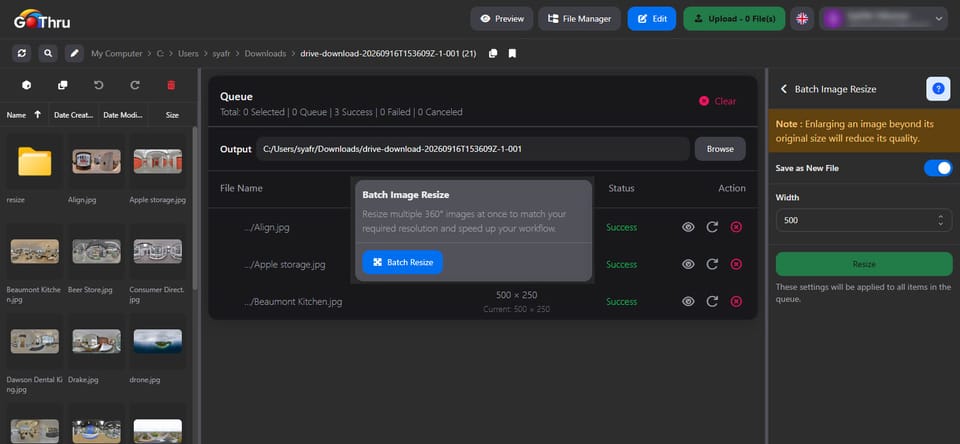Open the help question-mark icon
Screen dimensions: 960x444
[938, 89]
